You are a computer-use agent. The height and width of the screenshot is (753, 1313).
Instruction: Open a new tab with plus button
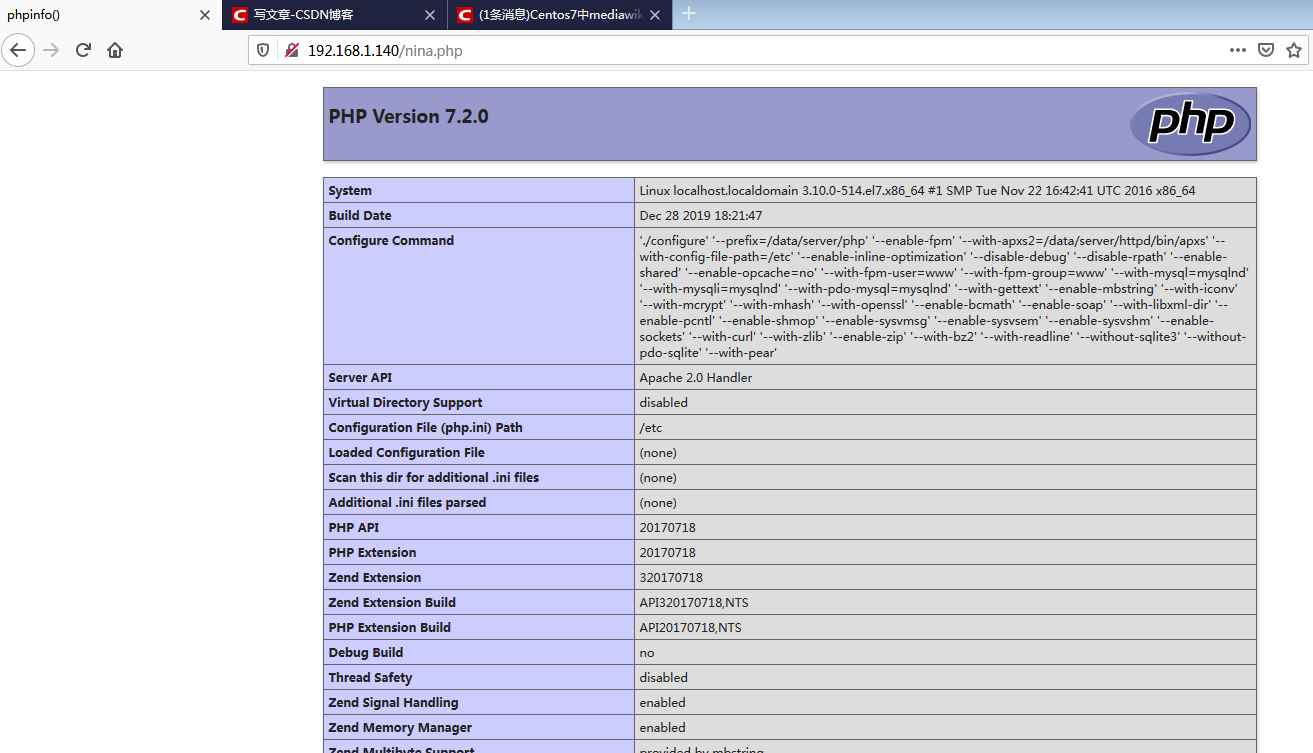689,14
